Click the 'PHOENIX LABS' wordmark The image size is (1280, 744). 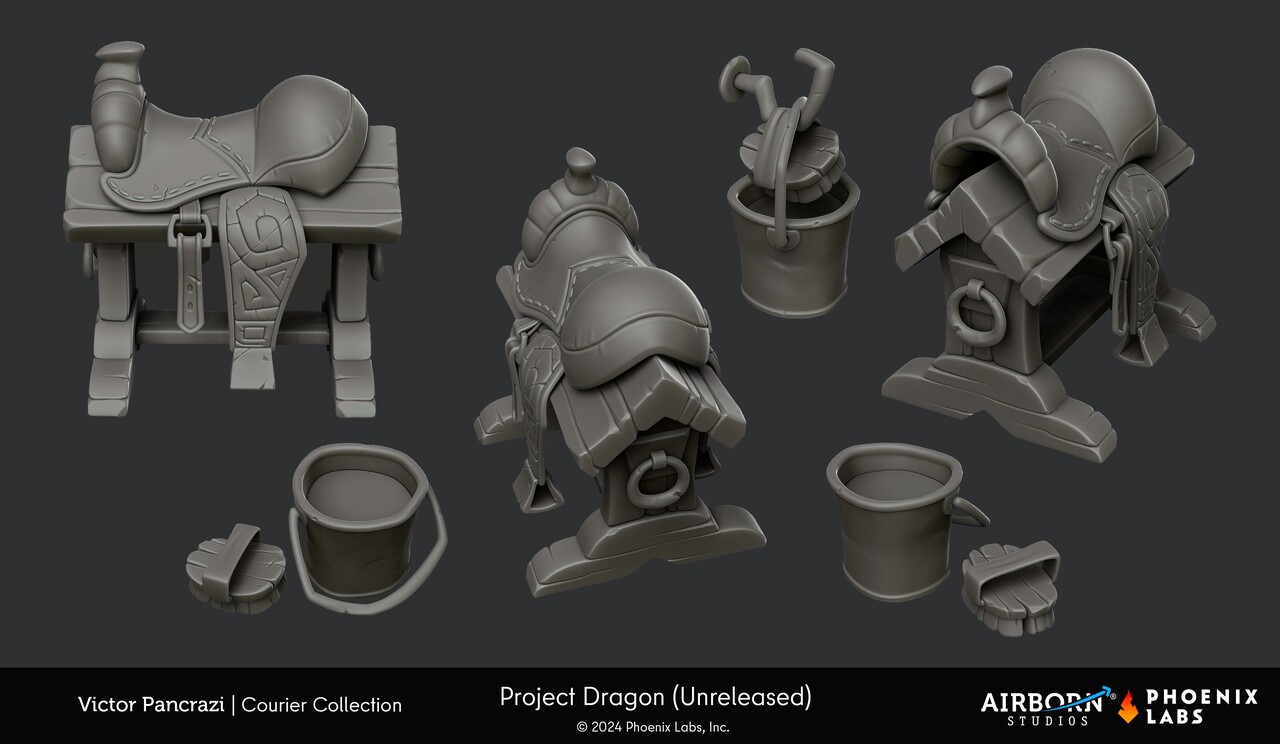[1201, 706]
